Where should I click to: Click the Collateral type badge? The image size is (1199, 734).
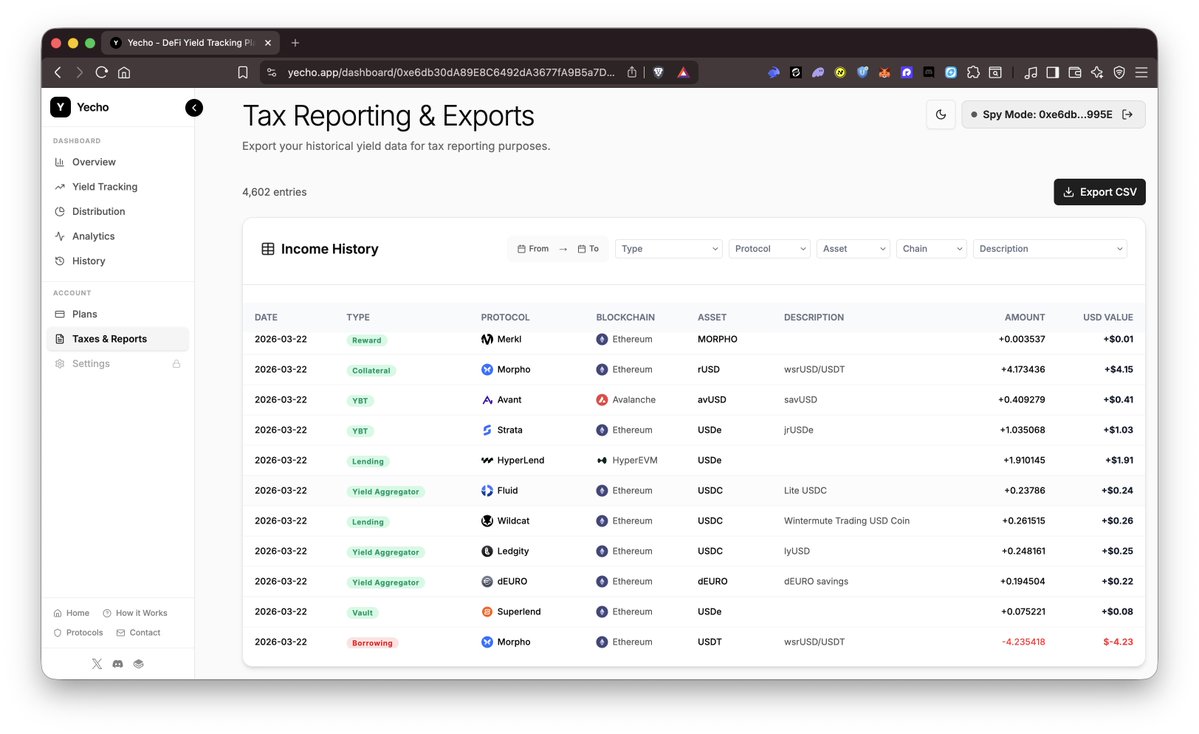[x=371, y=370]
